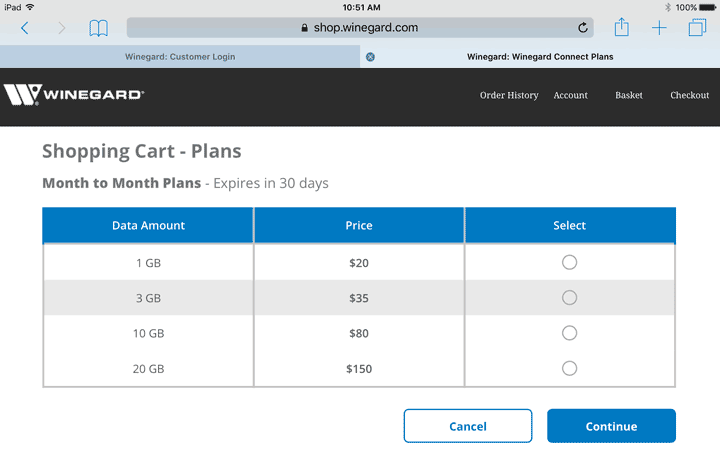720x474 pixels.
Task: Click the blue Continue button
Action: click(x=611, y=426)
